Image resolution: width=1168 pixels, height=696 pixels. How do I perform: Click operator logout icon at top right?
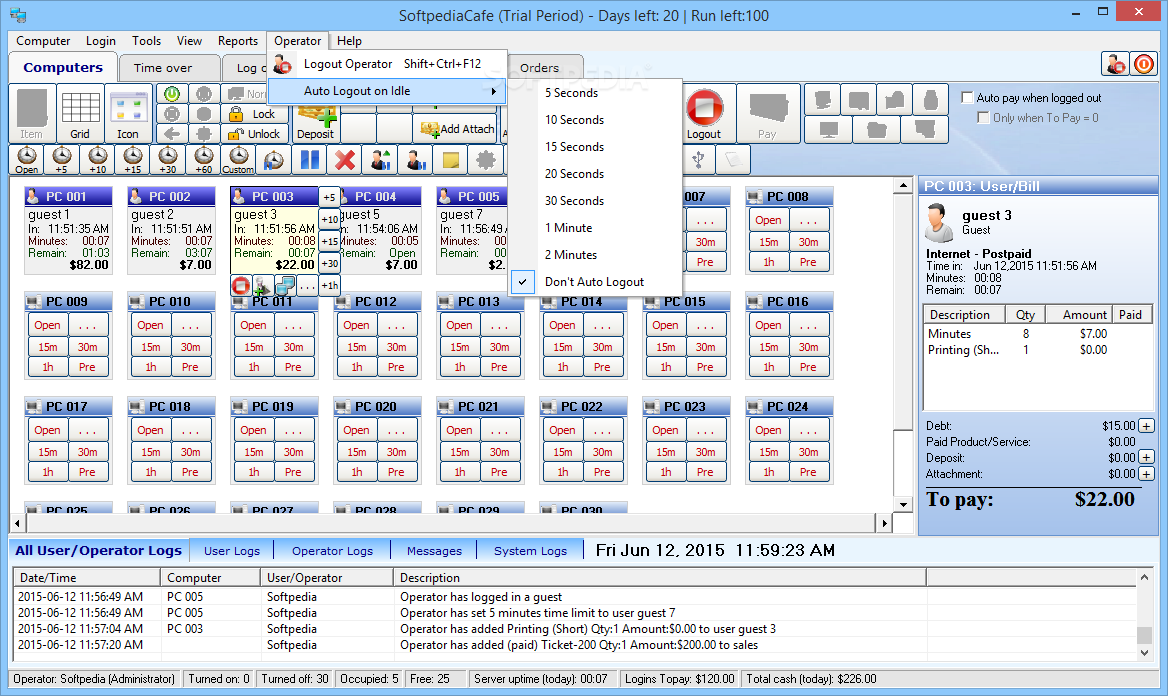click(x=1115, y=64)
